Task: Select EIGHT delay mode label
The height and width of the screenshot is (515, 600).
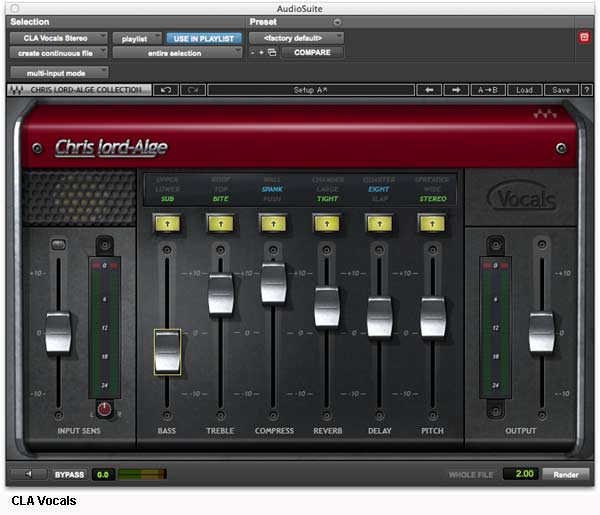Action: pos(378,189)
